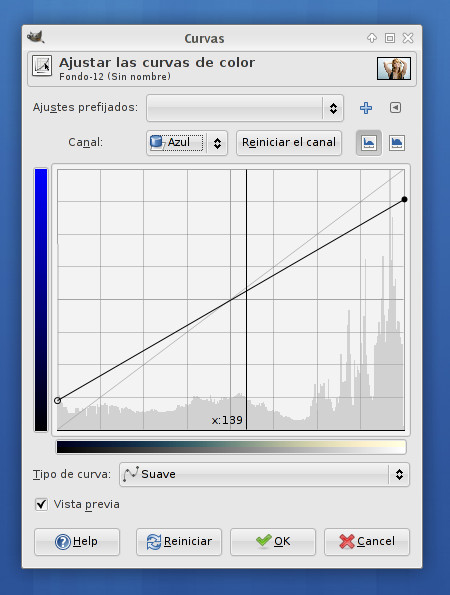This screenshot has width=450, height=595.
Task: Click the Fondo-12 (Sin nombre) text
Action: click(115, 77)
